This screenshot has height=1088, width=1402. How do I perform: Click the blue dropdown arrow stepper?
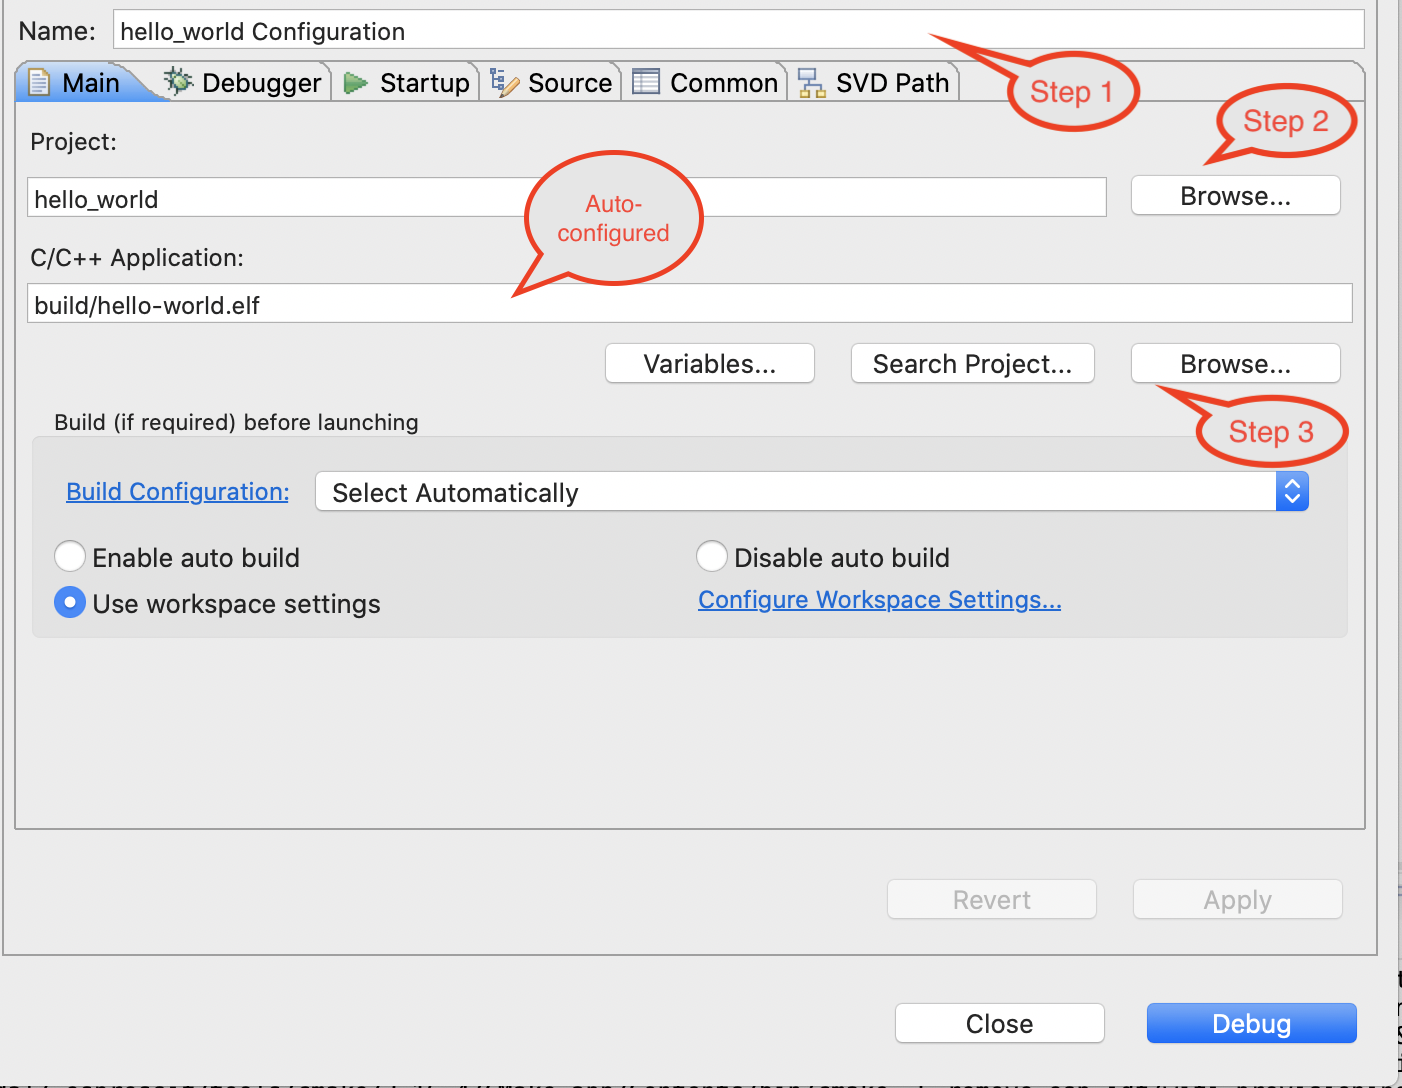click(x=1292, y=492)
